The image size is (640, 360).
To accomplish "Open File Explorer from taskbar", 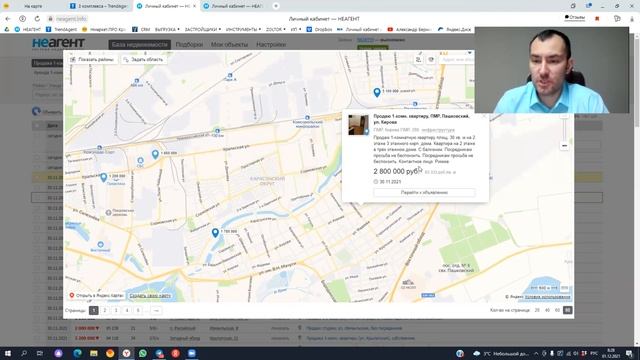I will click(93, 353).
